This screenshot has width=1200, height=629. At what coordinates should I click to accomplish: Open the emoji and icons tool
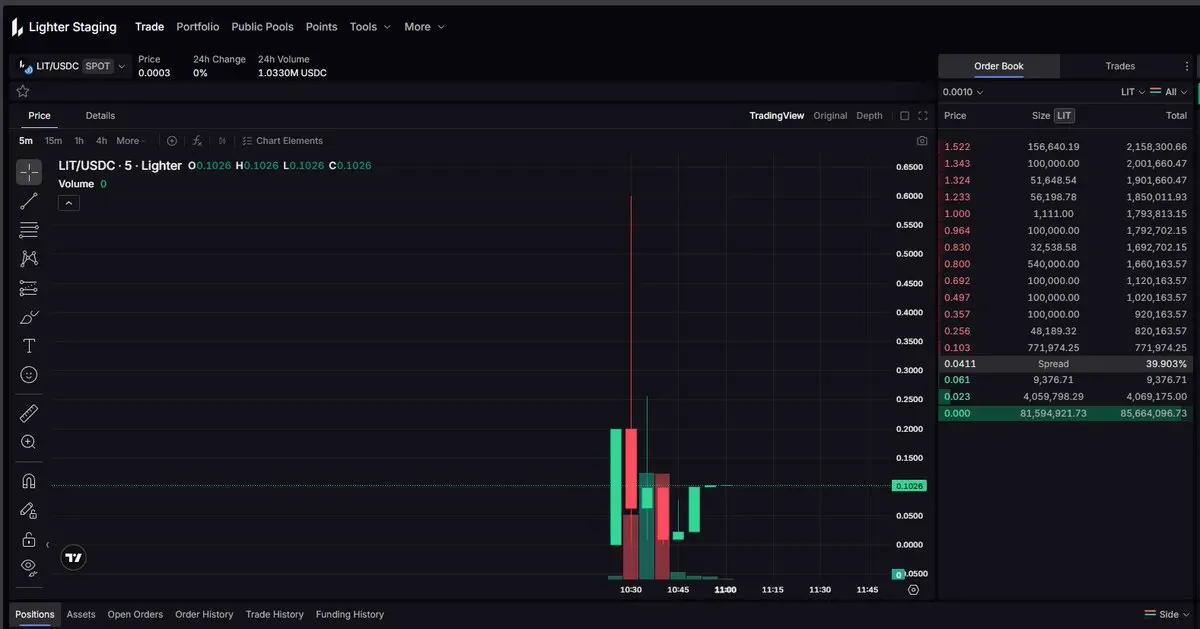tap(29, 374)
